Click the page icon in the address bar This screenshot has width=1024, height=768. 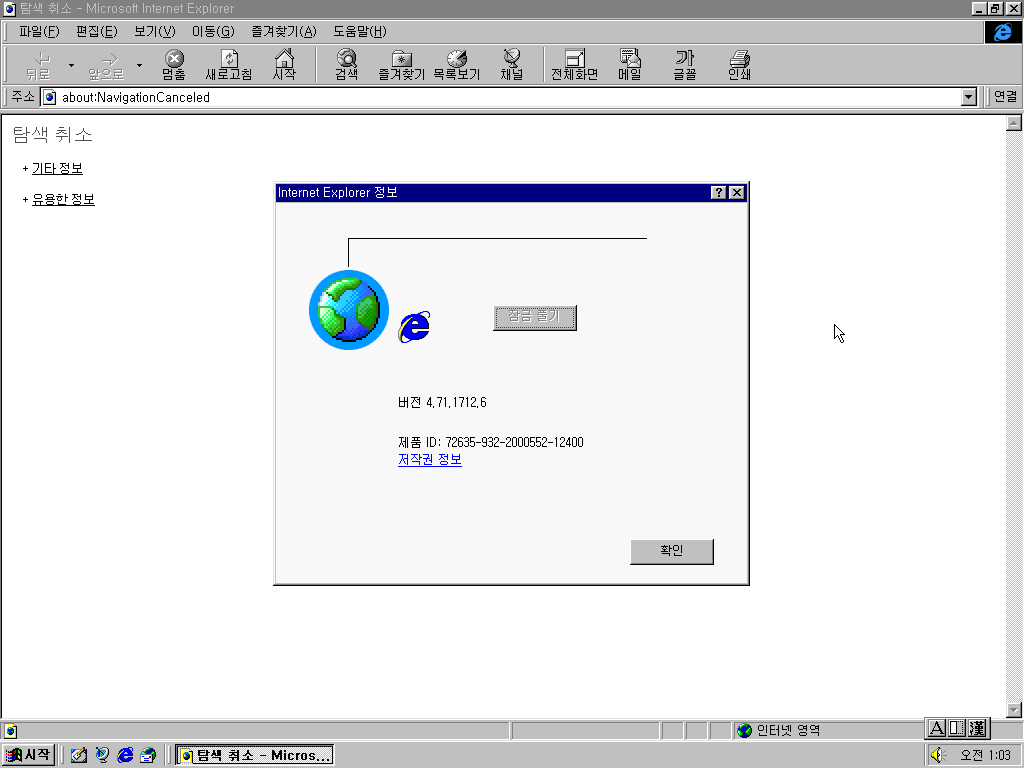pos(50,97)
